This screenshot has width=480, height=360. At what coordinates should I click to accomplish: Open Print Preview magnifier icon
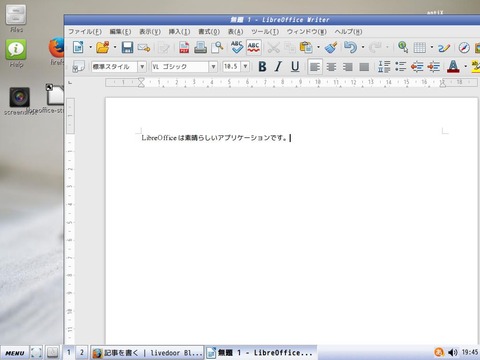pos(217,47)
